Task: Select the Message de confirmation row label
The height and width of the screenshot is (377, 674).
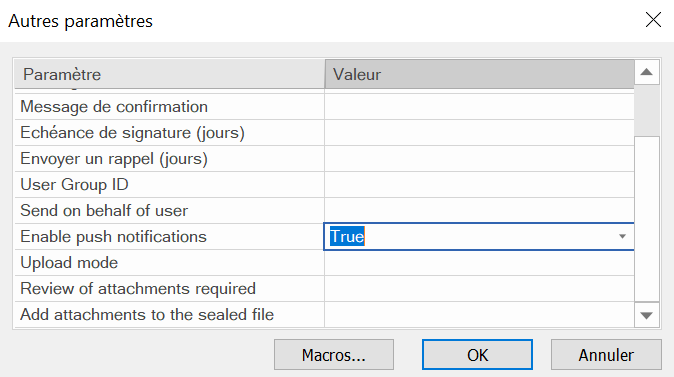Action: click(114, 107)
